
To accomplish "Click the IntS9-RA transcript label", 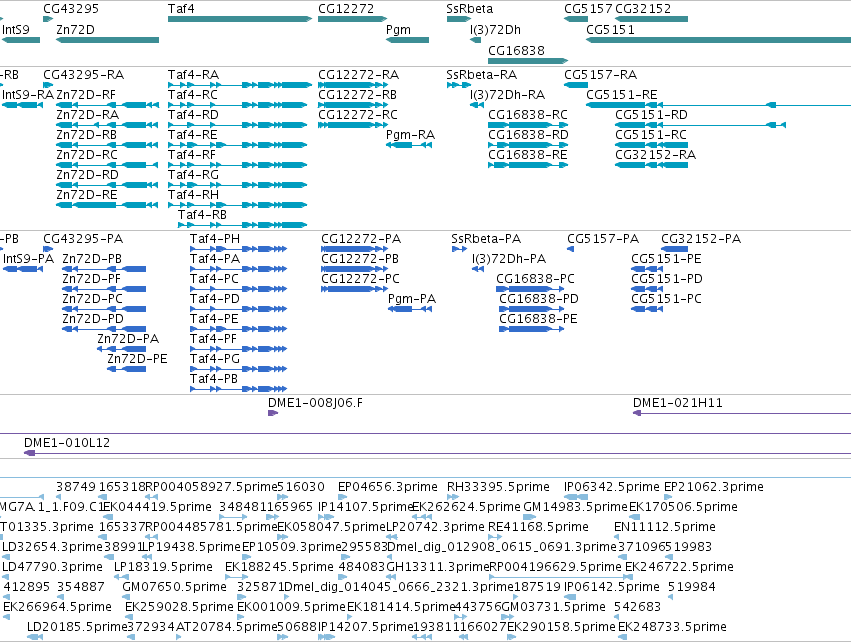I will 28,94.
